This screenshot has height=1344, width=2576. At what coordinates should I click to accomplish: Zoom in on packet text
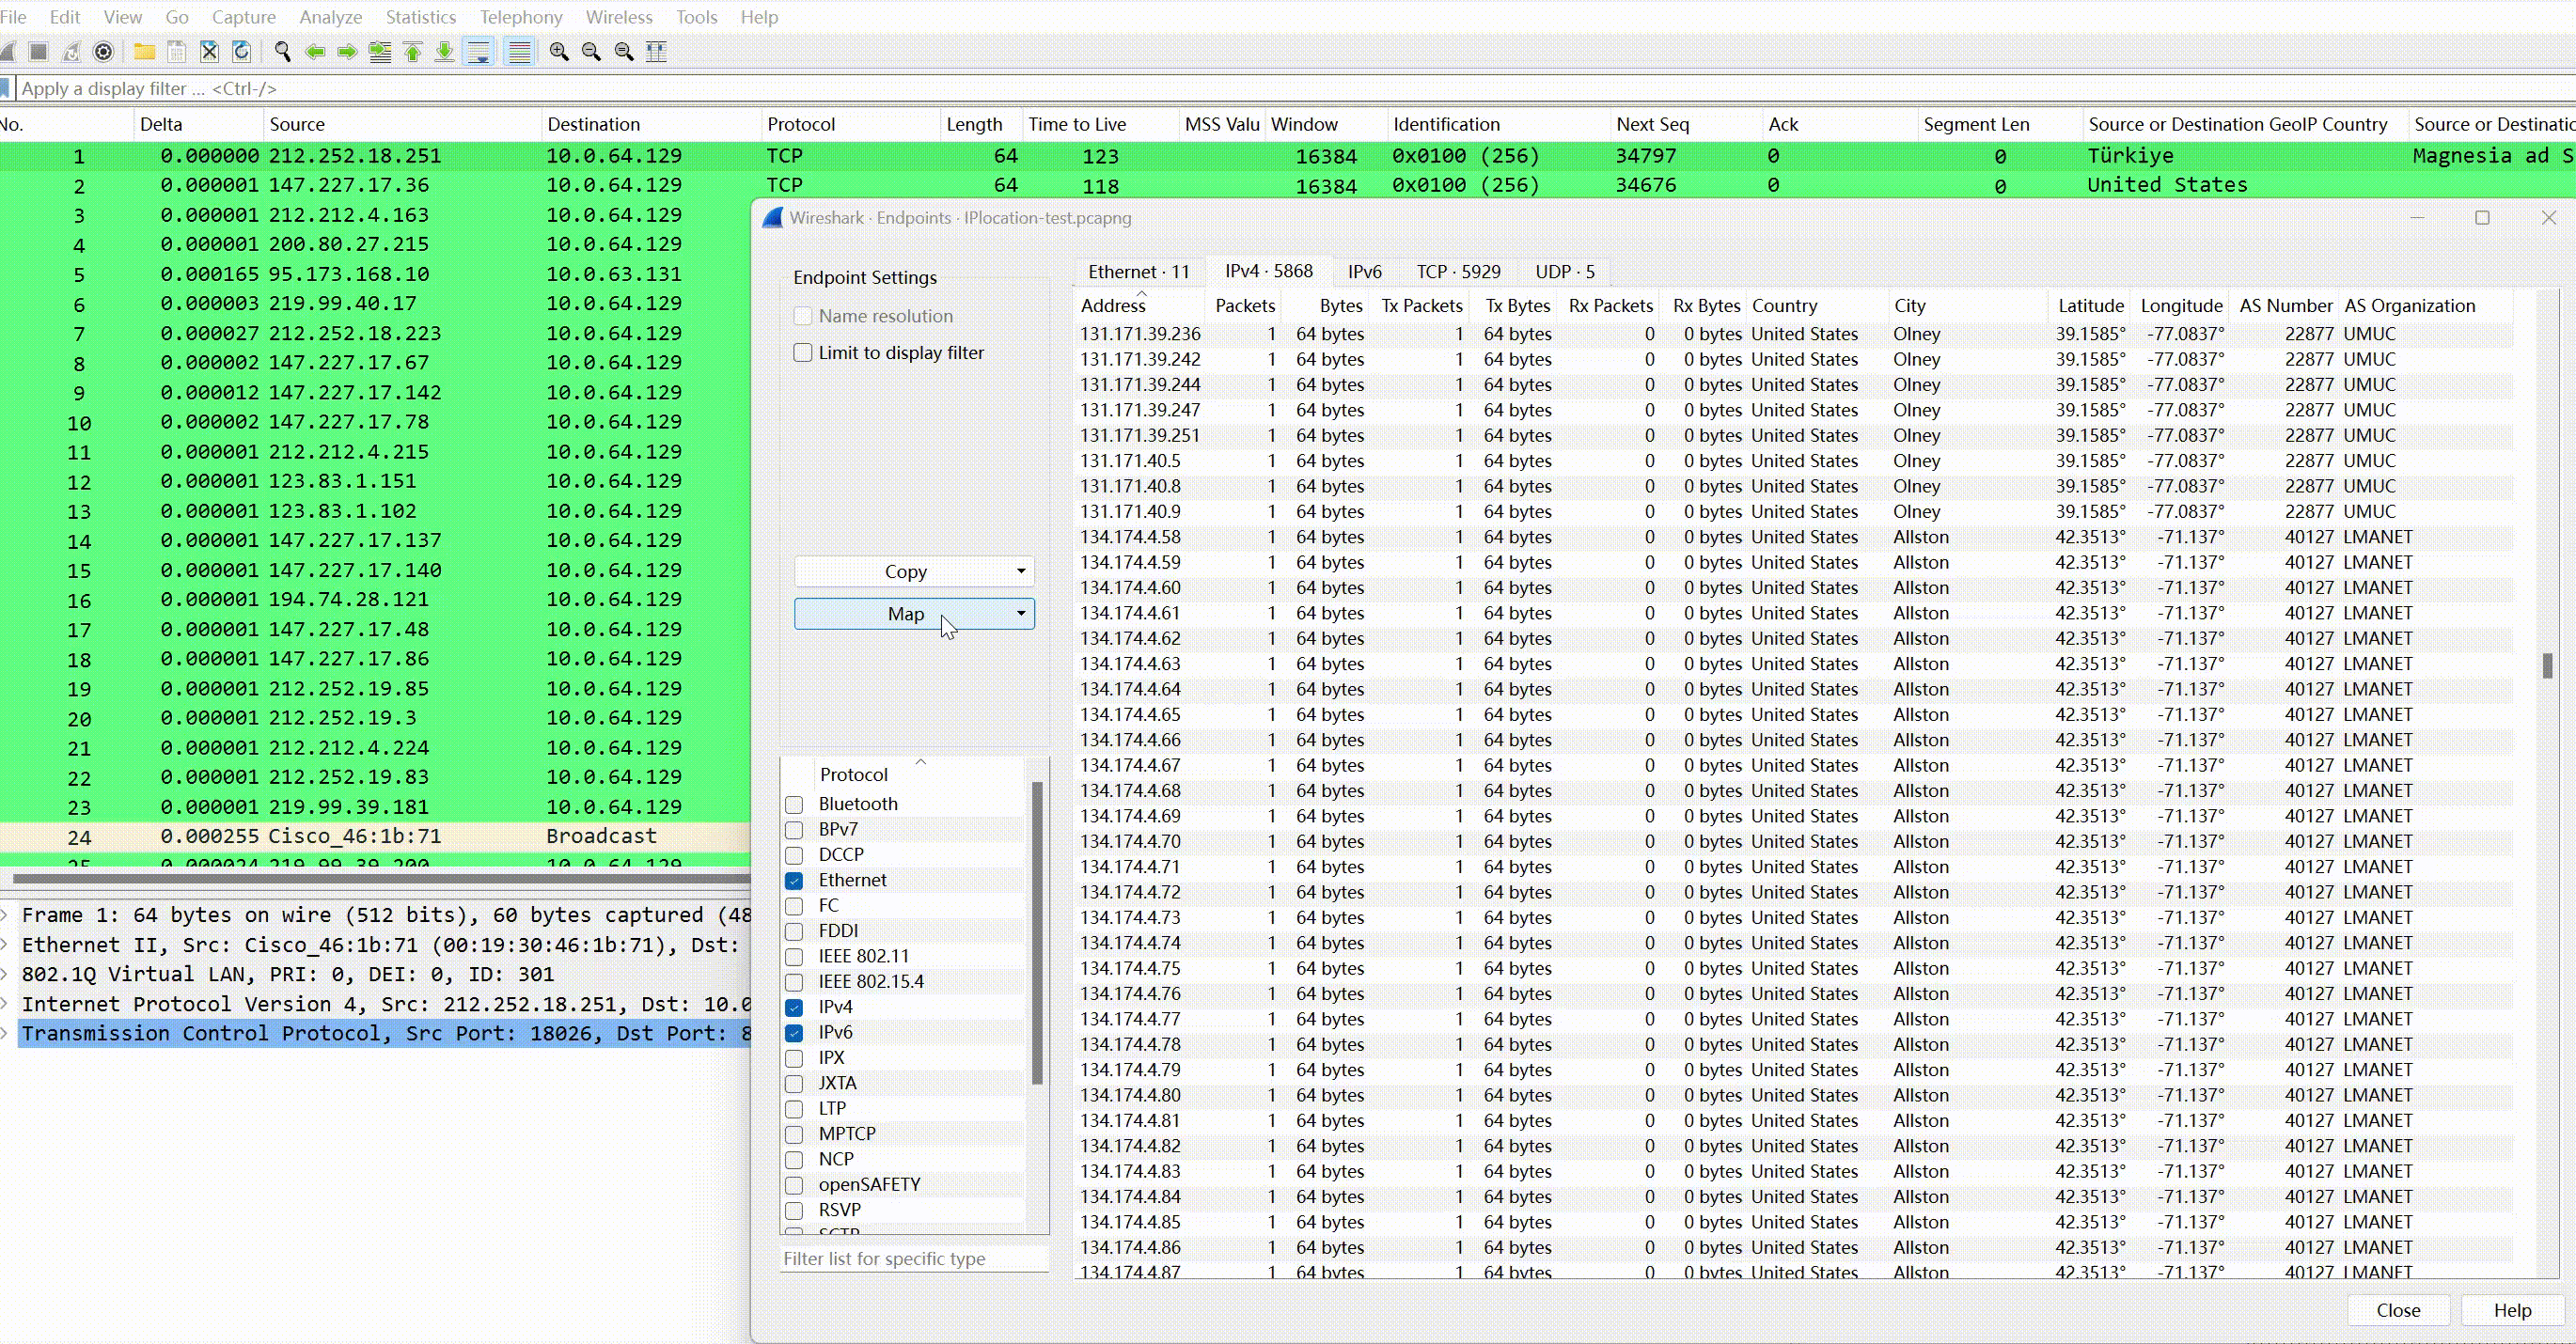(x=559, y=52)
